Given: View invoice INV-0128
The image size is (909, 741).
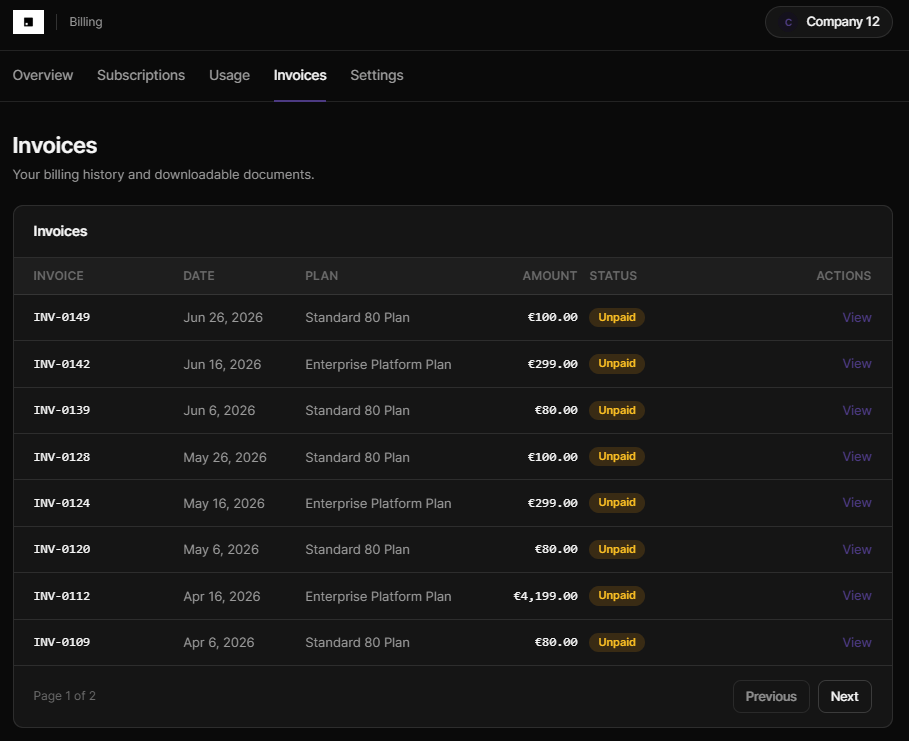Looking at the screenshot, I should [857, 456].
